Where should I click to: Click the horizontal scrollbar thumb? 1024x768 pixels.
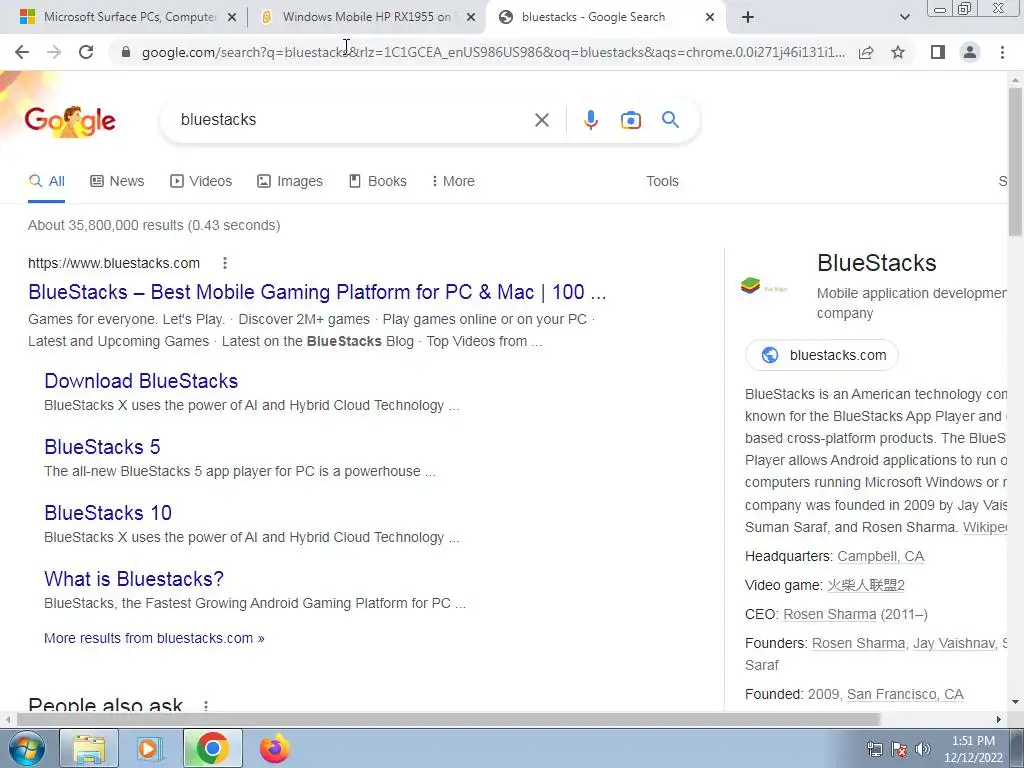click(448, 719)
